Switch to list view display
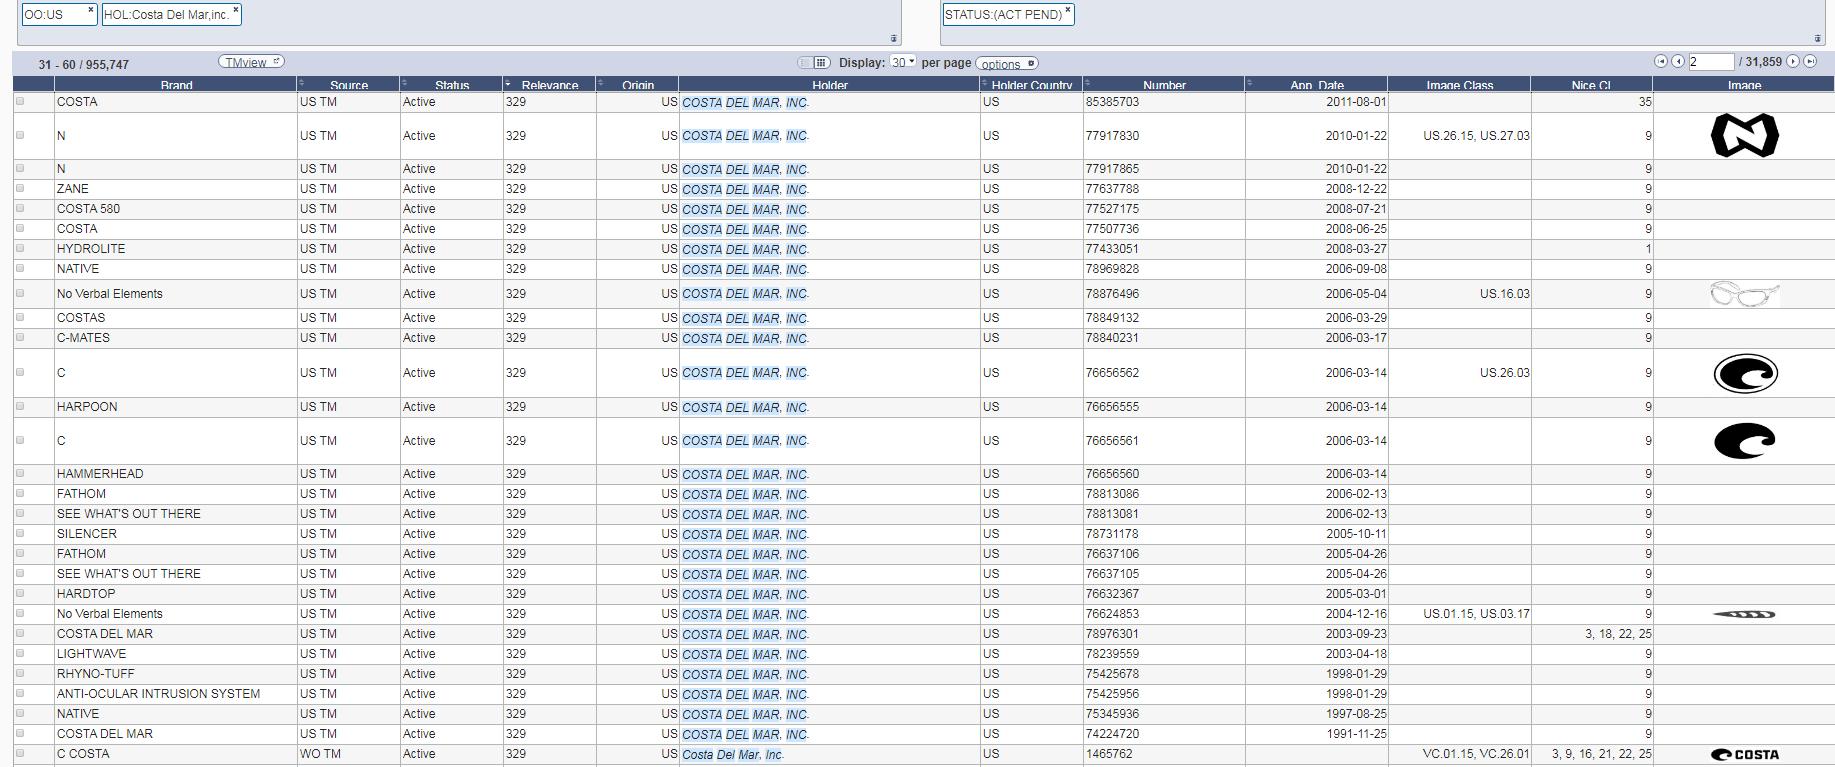The image size is (1835, 767). point(804,63)
